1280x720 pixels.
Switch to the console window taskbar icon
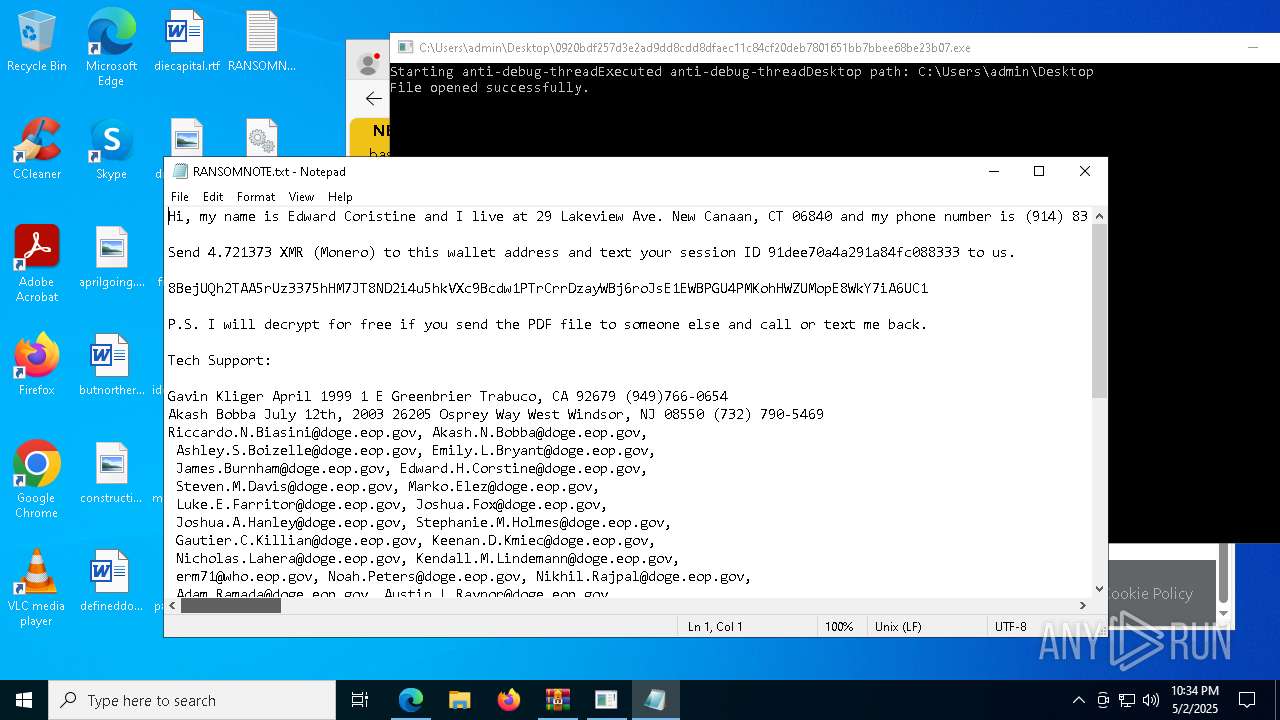pyautogui.click(x=606, y=700)
